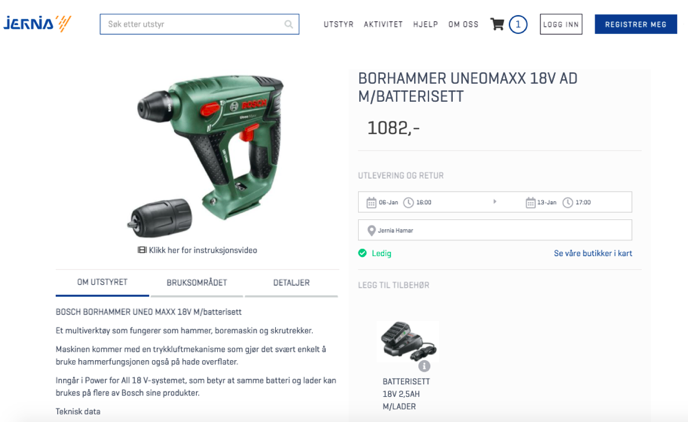Open the Om oss menu
688x422 pixels.
(463, 25)
